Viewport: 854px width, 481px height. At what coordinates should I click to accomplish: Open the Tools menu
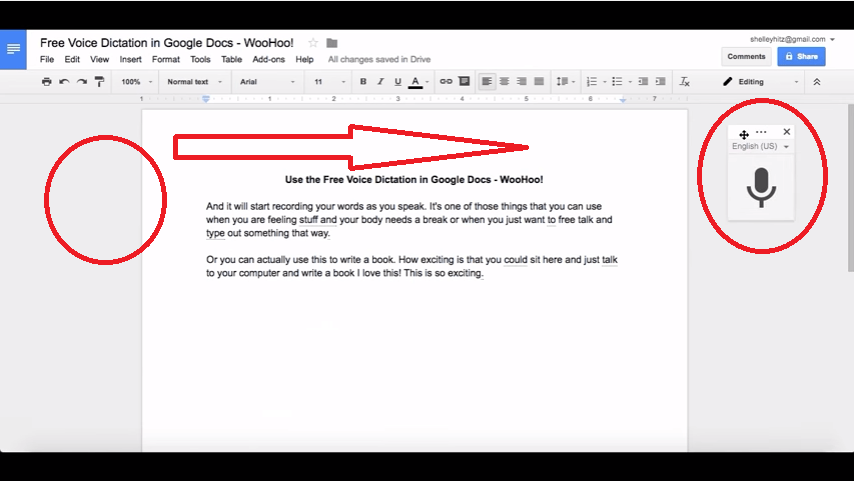click(x=200, y=59)
